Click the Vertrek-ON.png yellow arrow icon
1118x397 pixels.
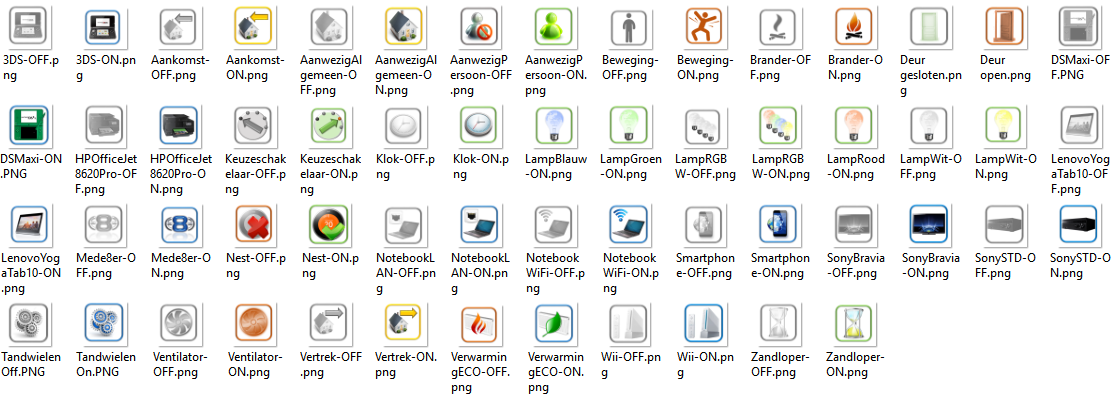404,323
